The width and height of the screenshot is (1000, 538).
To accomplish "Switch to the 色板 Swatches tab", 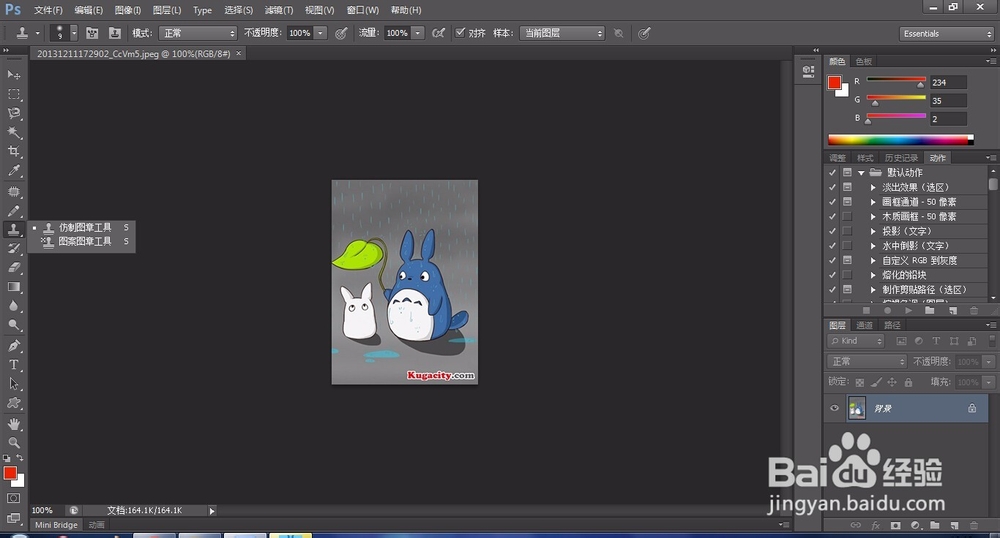I will (x=864, y=62).
